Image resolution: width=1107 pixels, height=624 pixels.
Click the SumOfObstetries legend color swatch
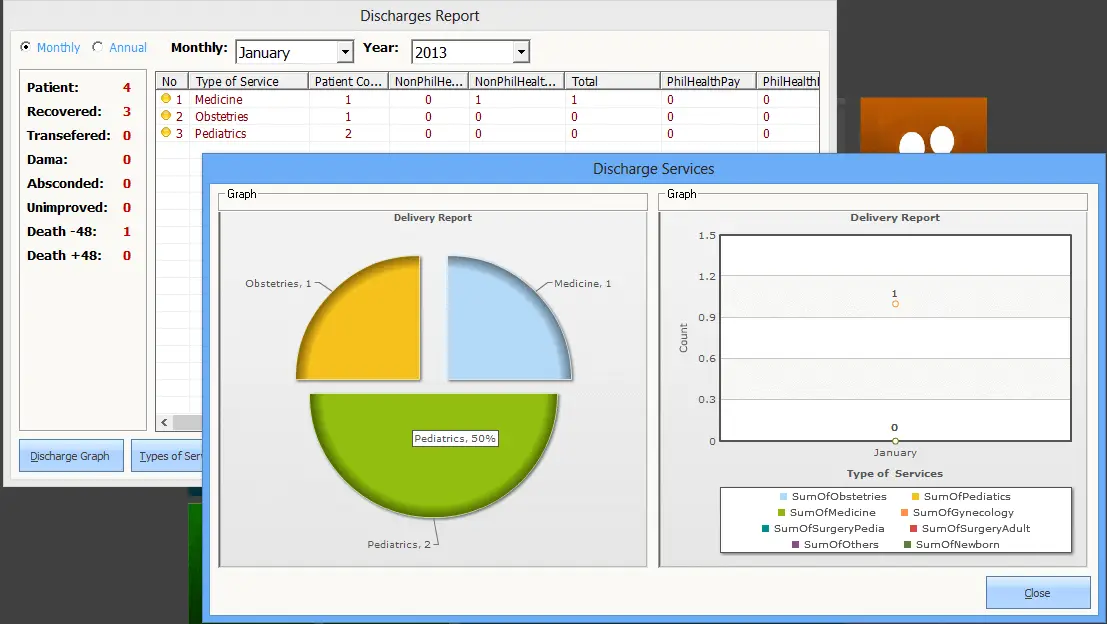point(783,496)
